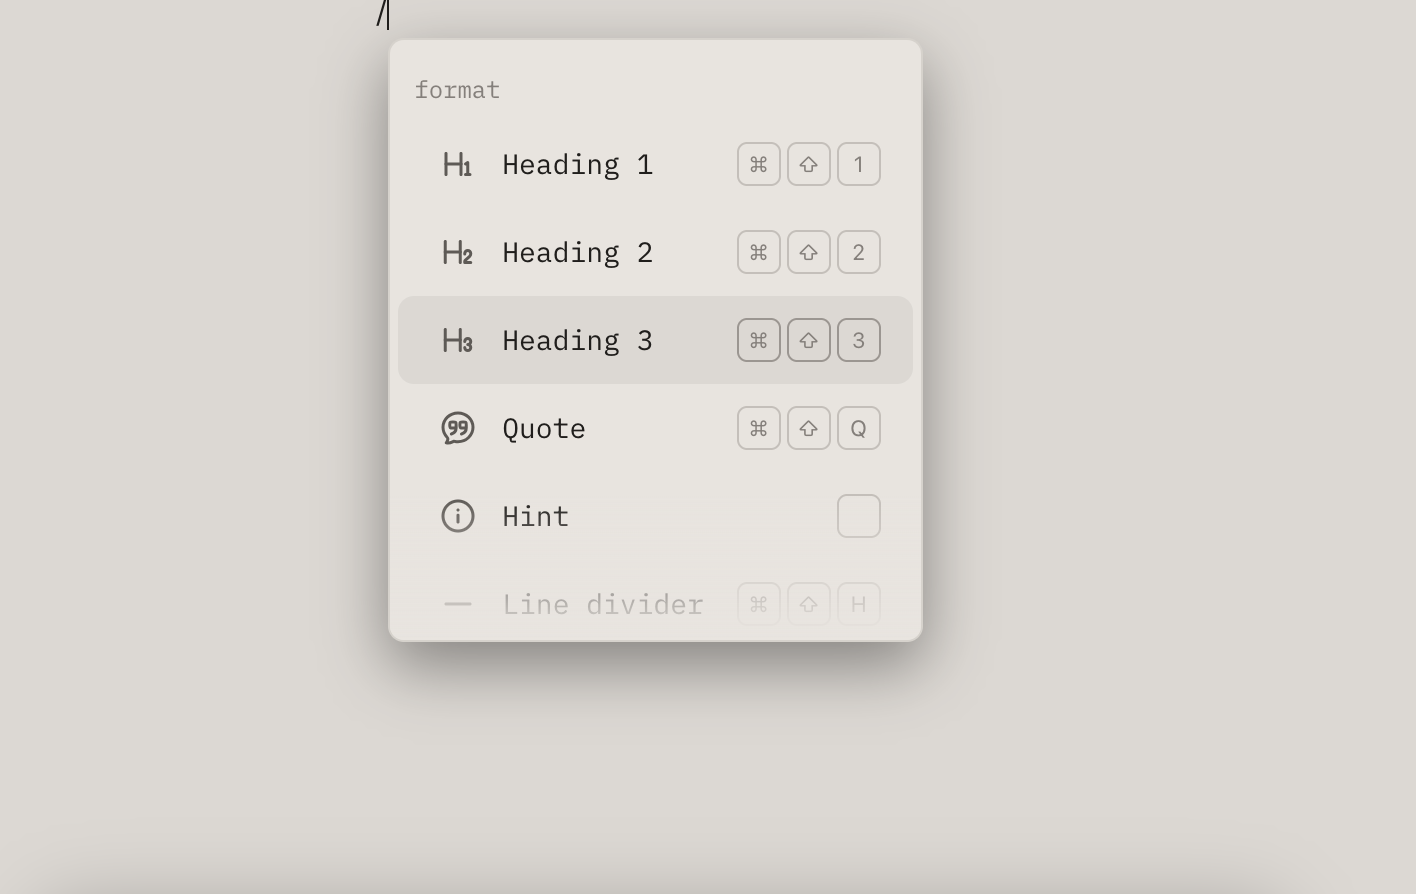Select the Line divider label
1416x894 pixels.
click(x=603, y=604)
